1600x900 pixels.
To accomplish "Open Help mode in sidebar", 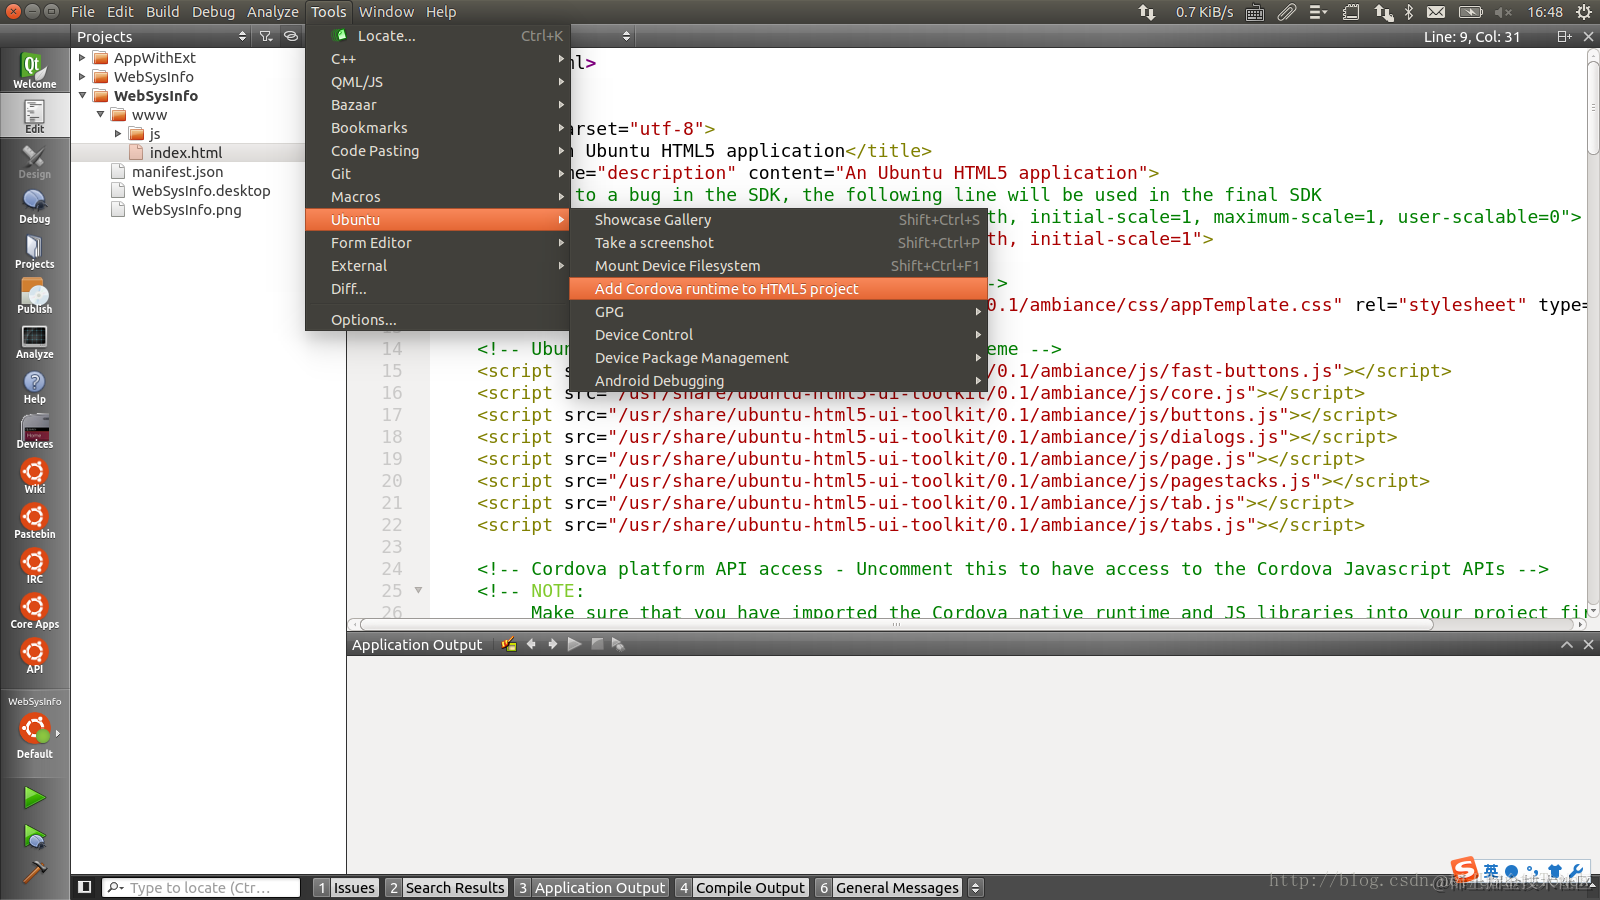I will tap(35, 386).
